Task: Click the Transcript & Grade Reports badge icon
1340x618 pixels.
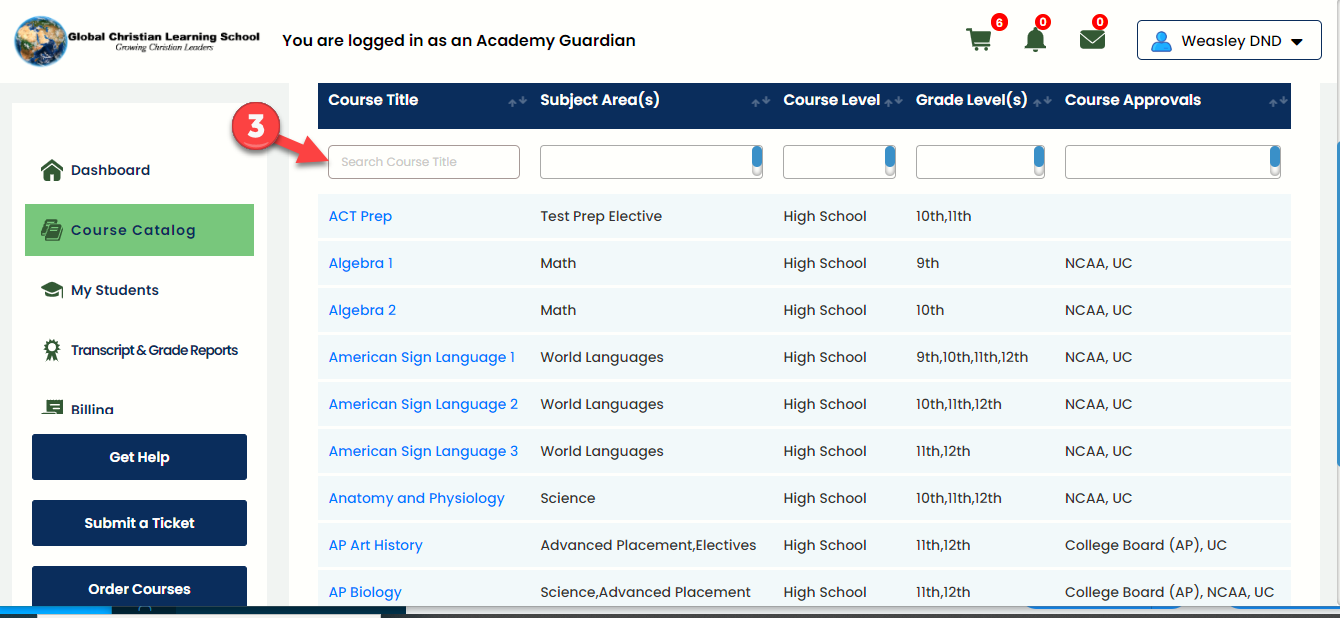Action: tap(52, 350)
